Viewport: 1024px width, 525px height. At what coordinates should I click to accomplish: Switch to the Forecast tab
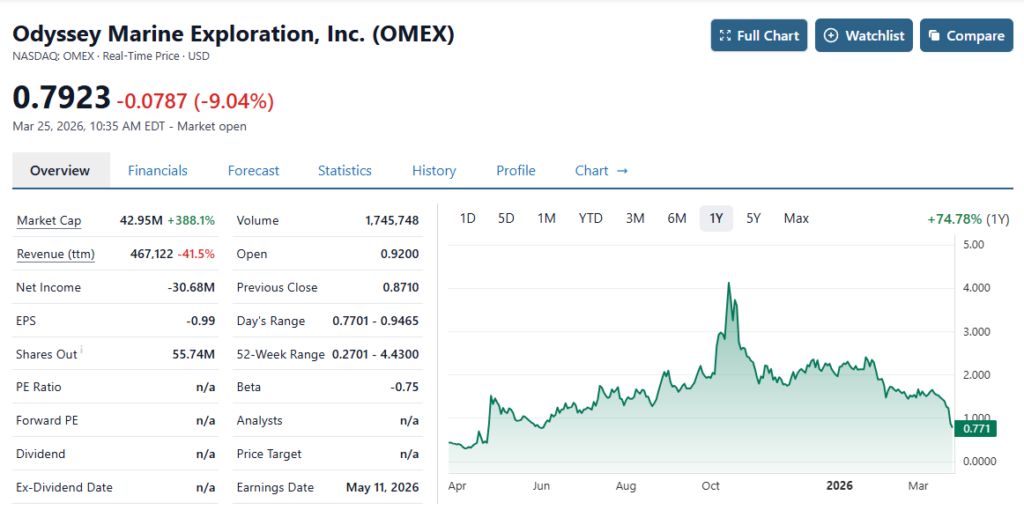point(254,171)
